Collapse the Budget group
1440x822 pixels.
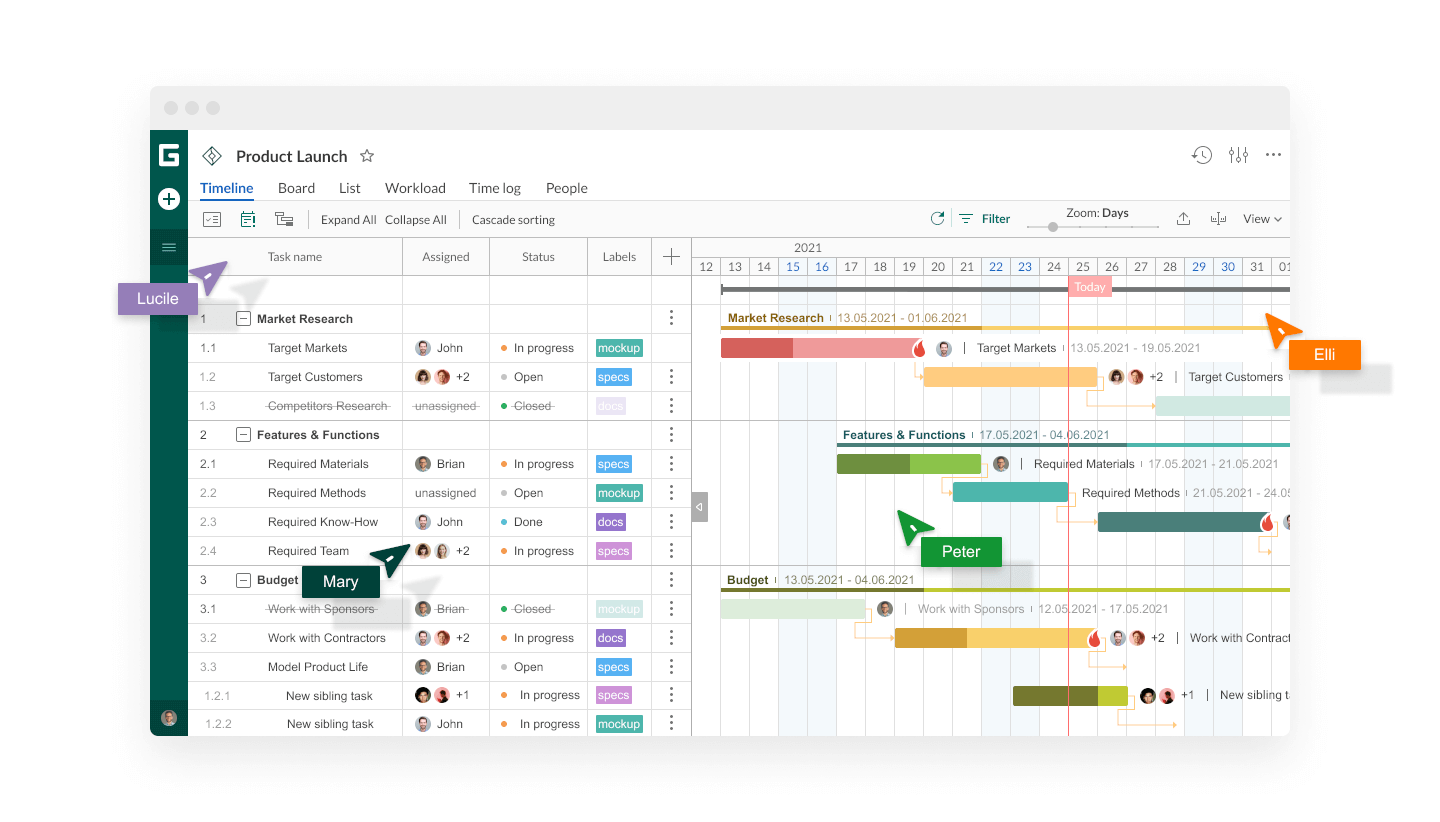coord(243,579)
